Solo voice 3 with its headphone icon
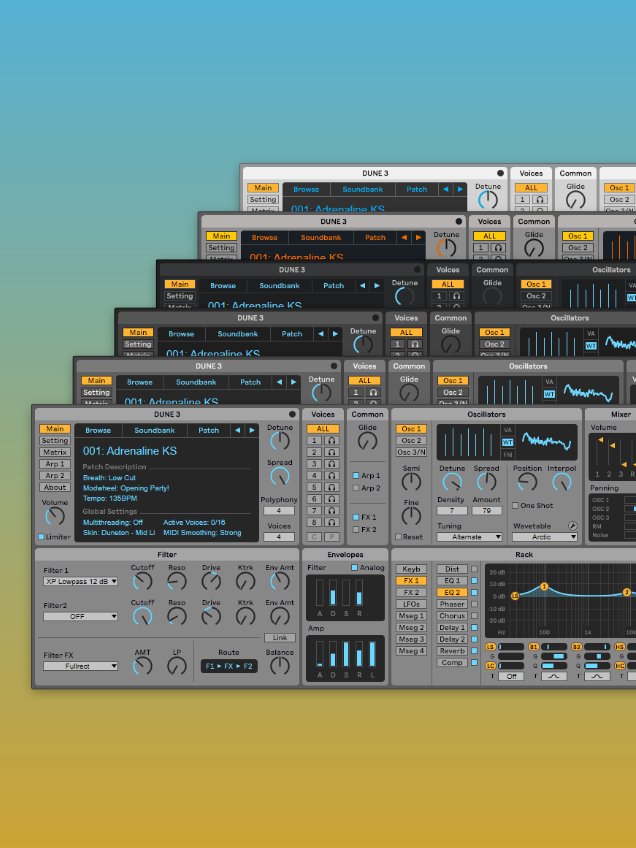The height and width of the screenshot is (848, 636). tap(332, 464)
